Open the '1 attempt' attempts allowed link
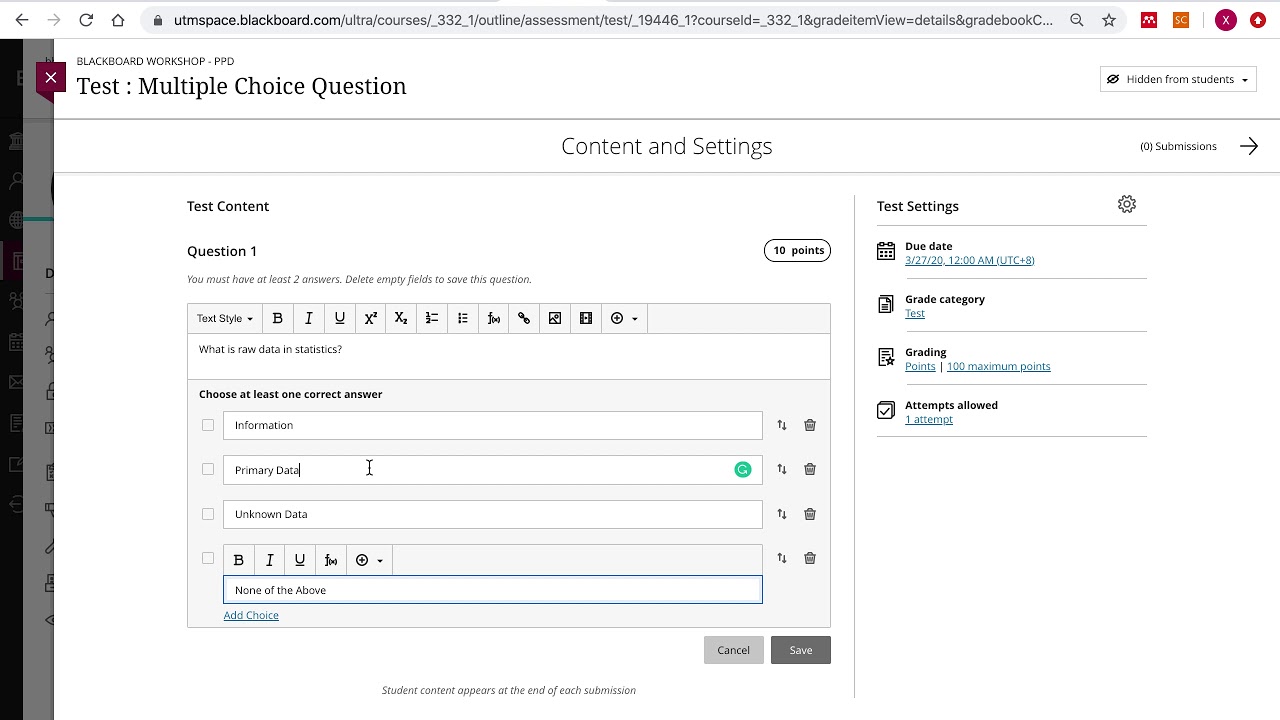1280x720 pixels. [929, 419]
